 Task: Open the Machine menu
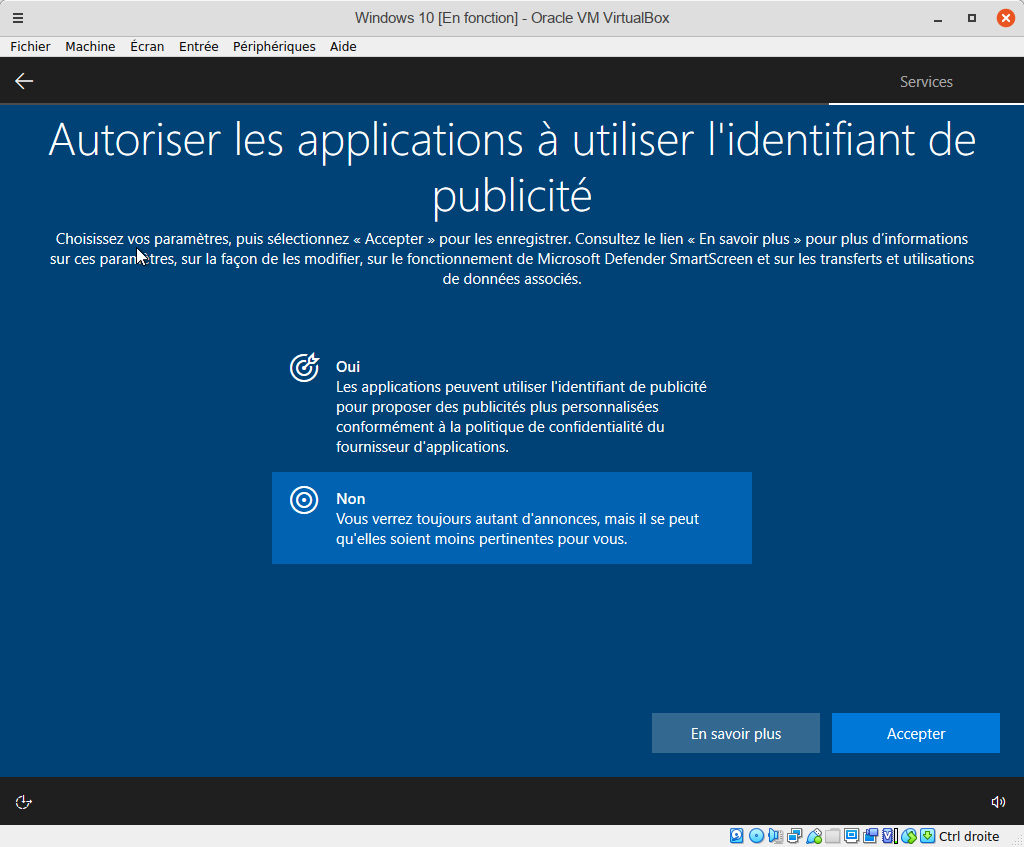90,47
